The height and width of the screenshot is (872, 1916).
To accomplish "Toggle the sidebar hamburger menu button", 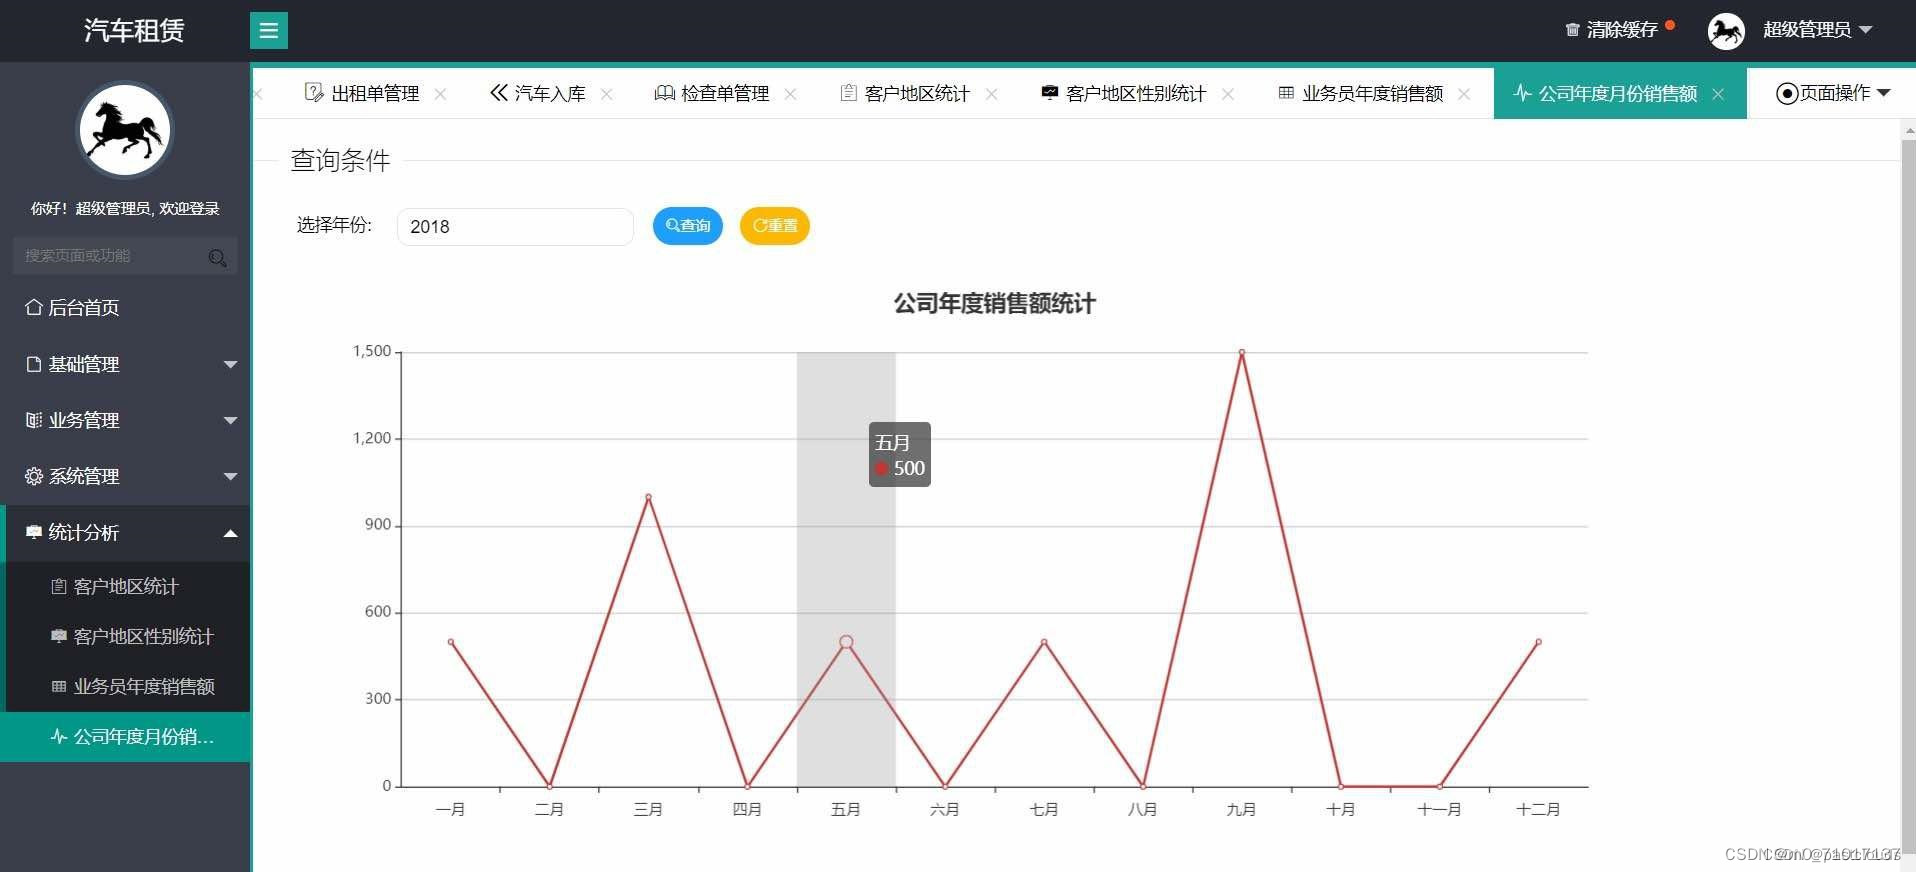I will 269,30.
